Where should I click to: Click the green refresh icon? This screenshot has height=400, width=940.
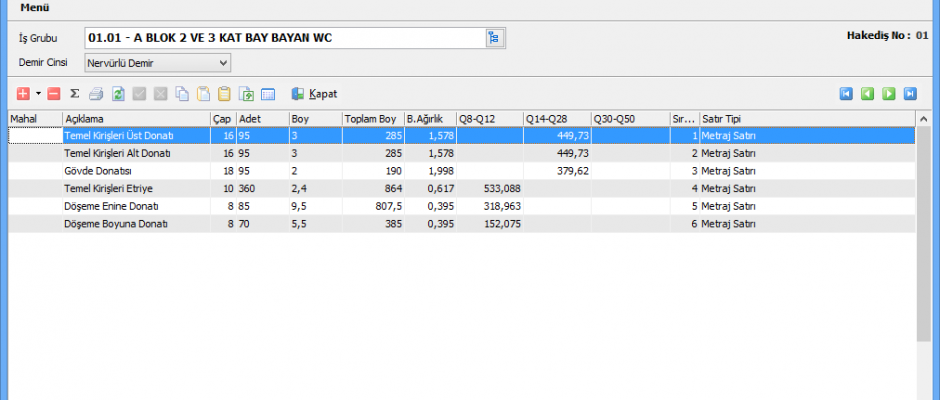[117, 94]
